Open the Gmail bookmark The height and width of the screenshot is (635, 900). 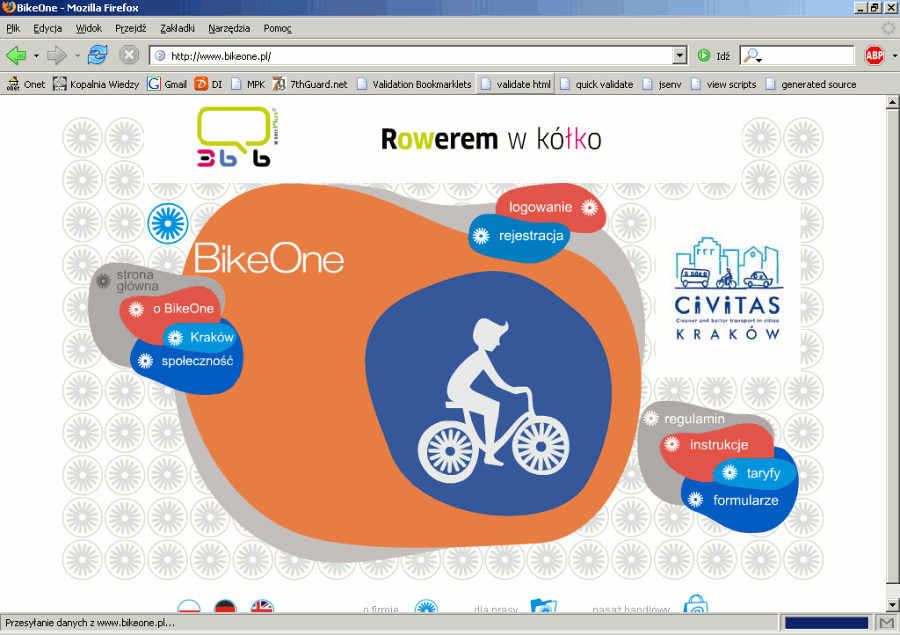click(167, 84)
